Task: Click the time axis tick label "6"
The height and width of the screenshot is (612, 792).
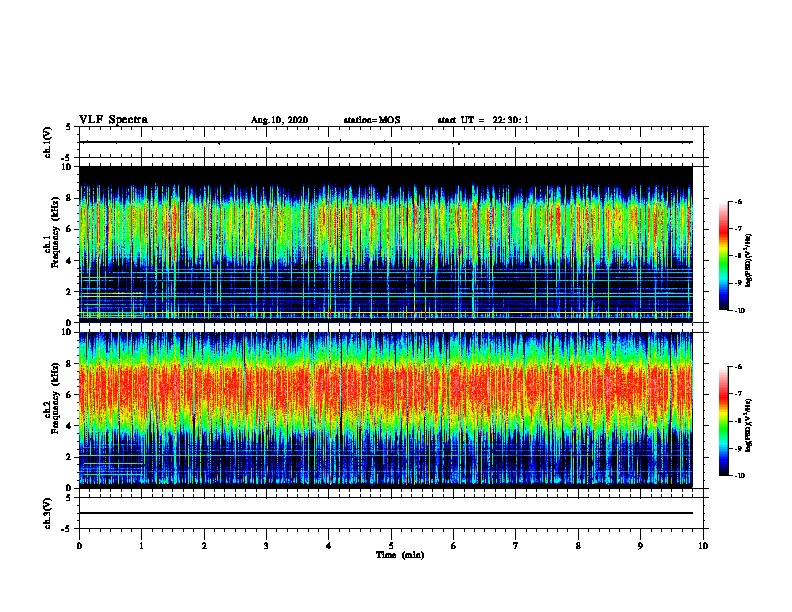Action: [x=454, y=546]
